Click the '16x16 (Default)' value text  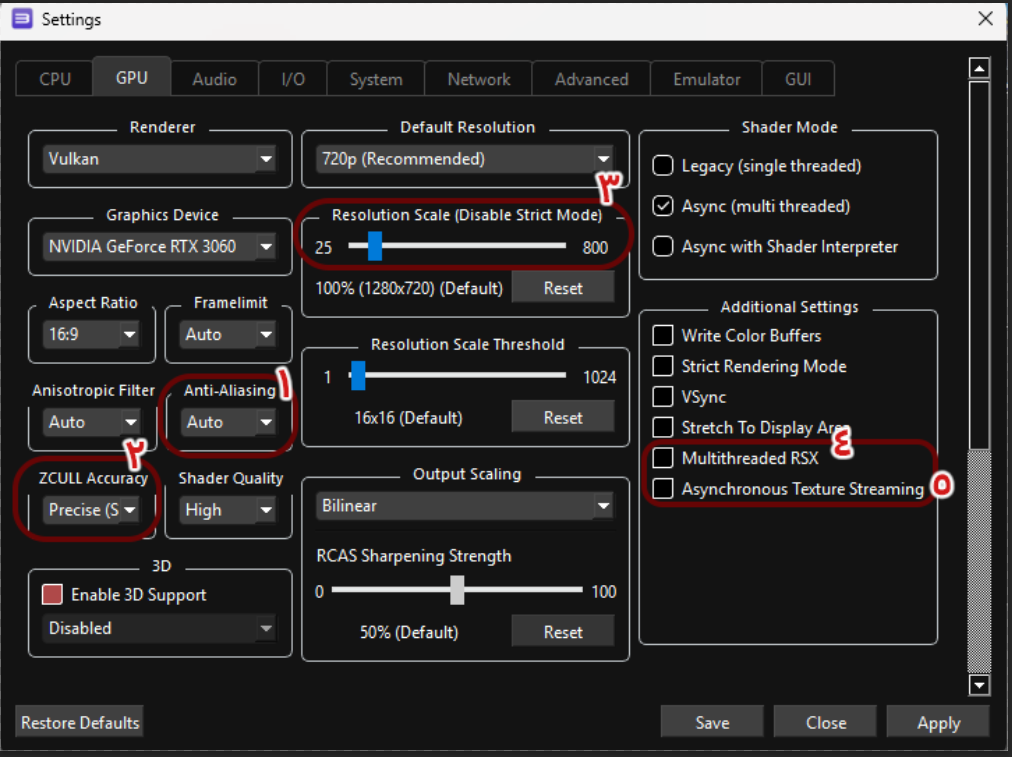click(x=408, y=418)
